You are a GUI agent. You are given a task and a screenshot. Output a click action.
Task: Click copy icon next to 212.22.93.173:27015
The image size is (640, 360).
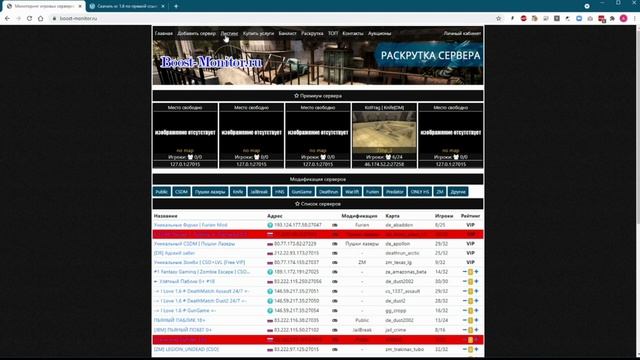(x=335, y=253)
